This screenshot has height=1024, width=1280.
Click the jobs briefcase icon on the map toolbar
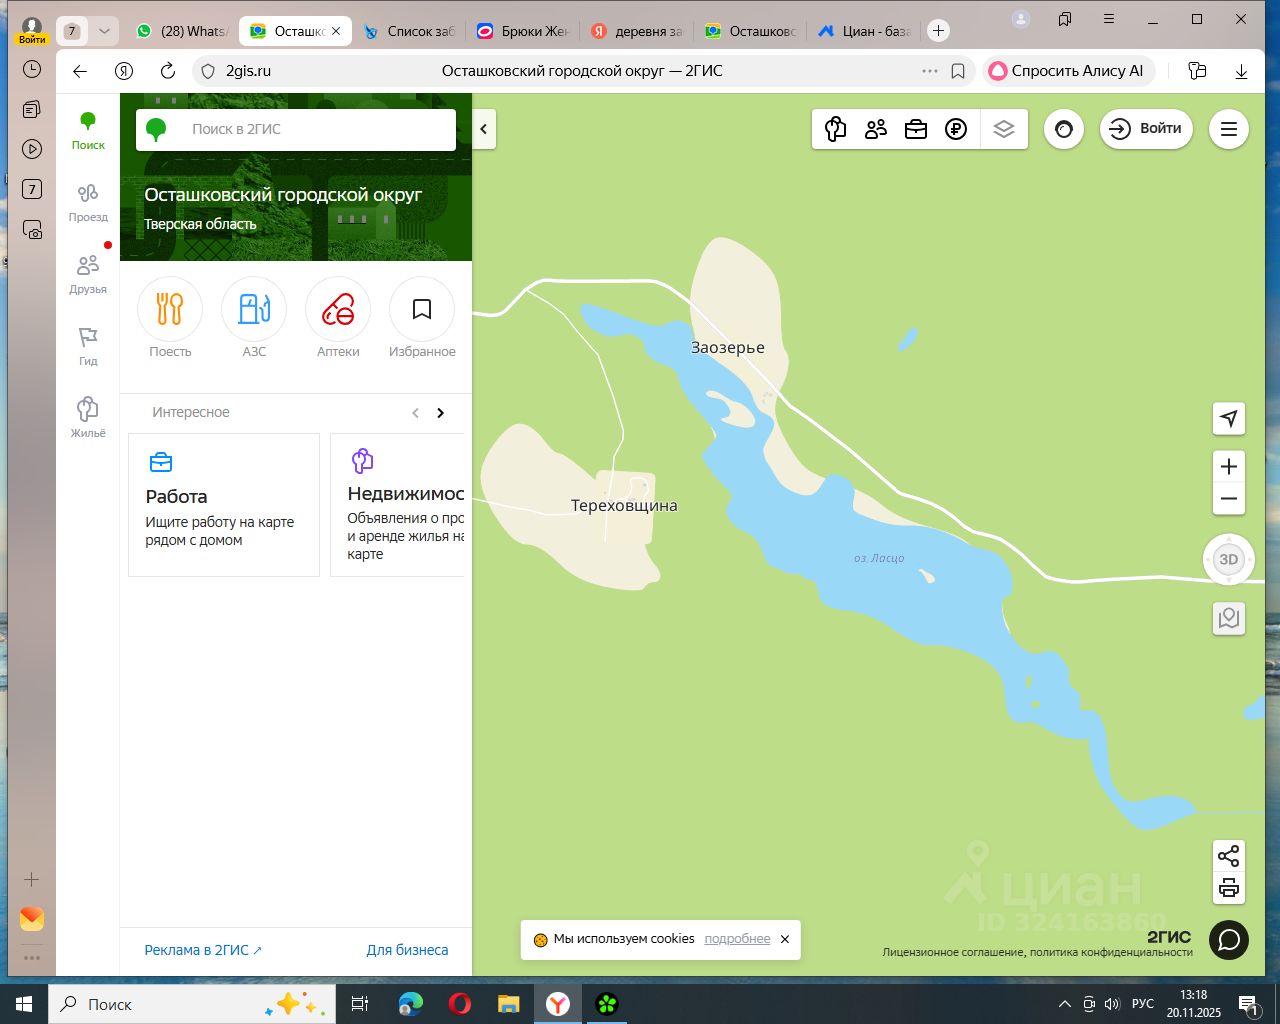pos(916,129)
